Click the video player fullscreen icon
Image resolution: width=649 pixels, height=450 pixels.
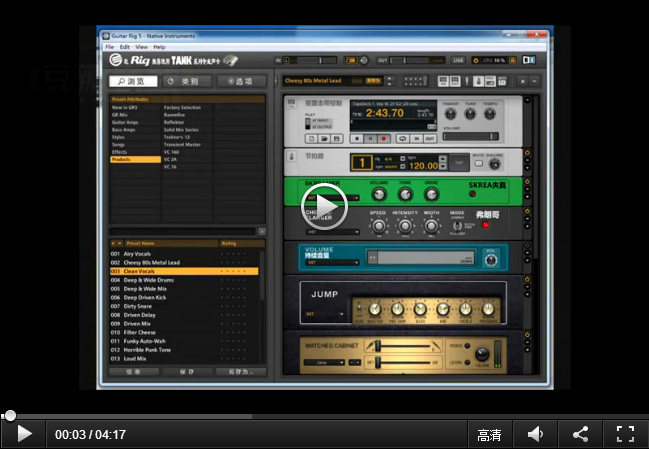tap(625, 434)
